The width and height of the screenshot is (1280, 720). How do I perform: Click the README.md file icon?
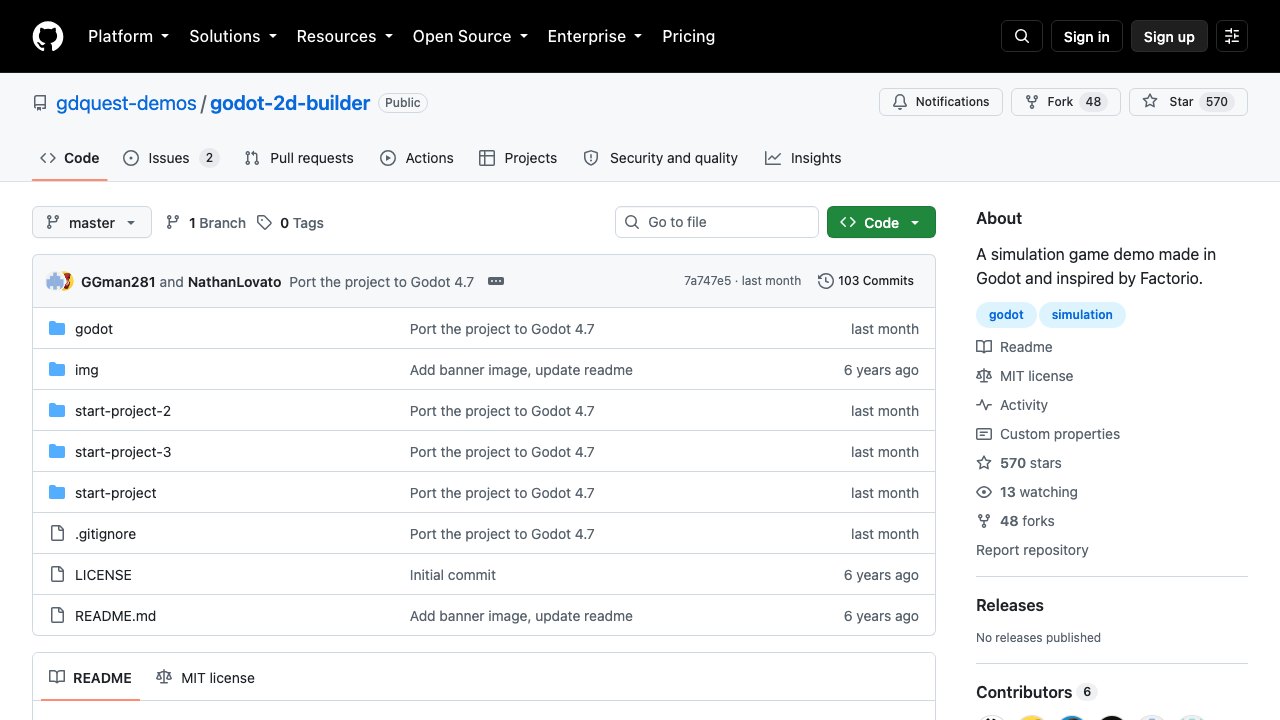point(57,616)
